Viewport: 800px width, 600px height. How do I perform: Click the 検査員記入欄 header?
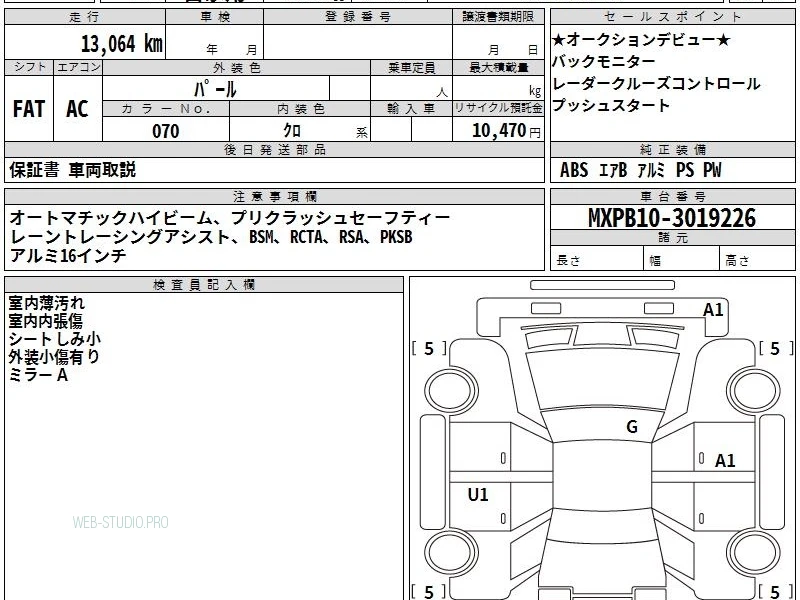(204, 285)
